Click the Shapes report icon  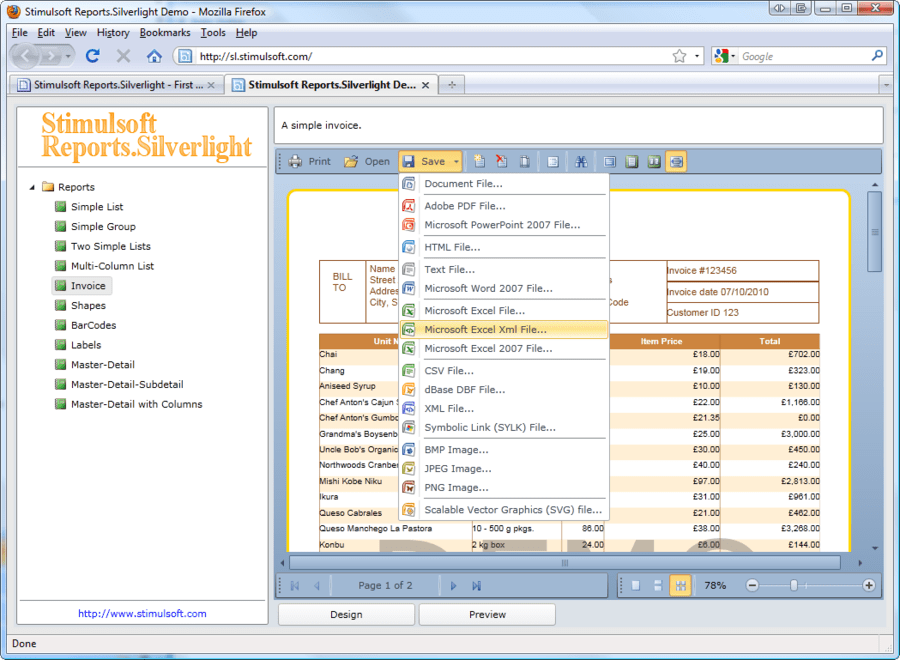(x=60, y=305)
